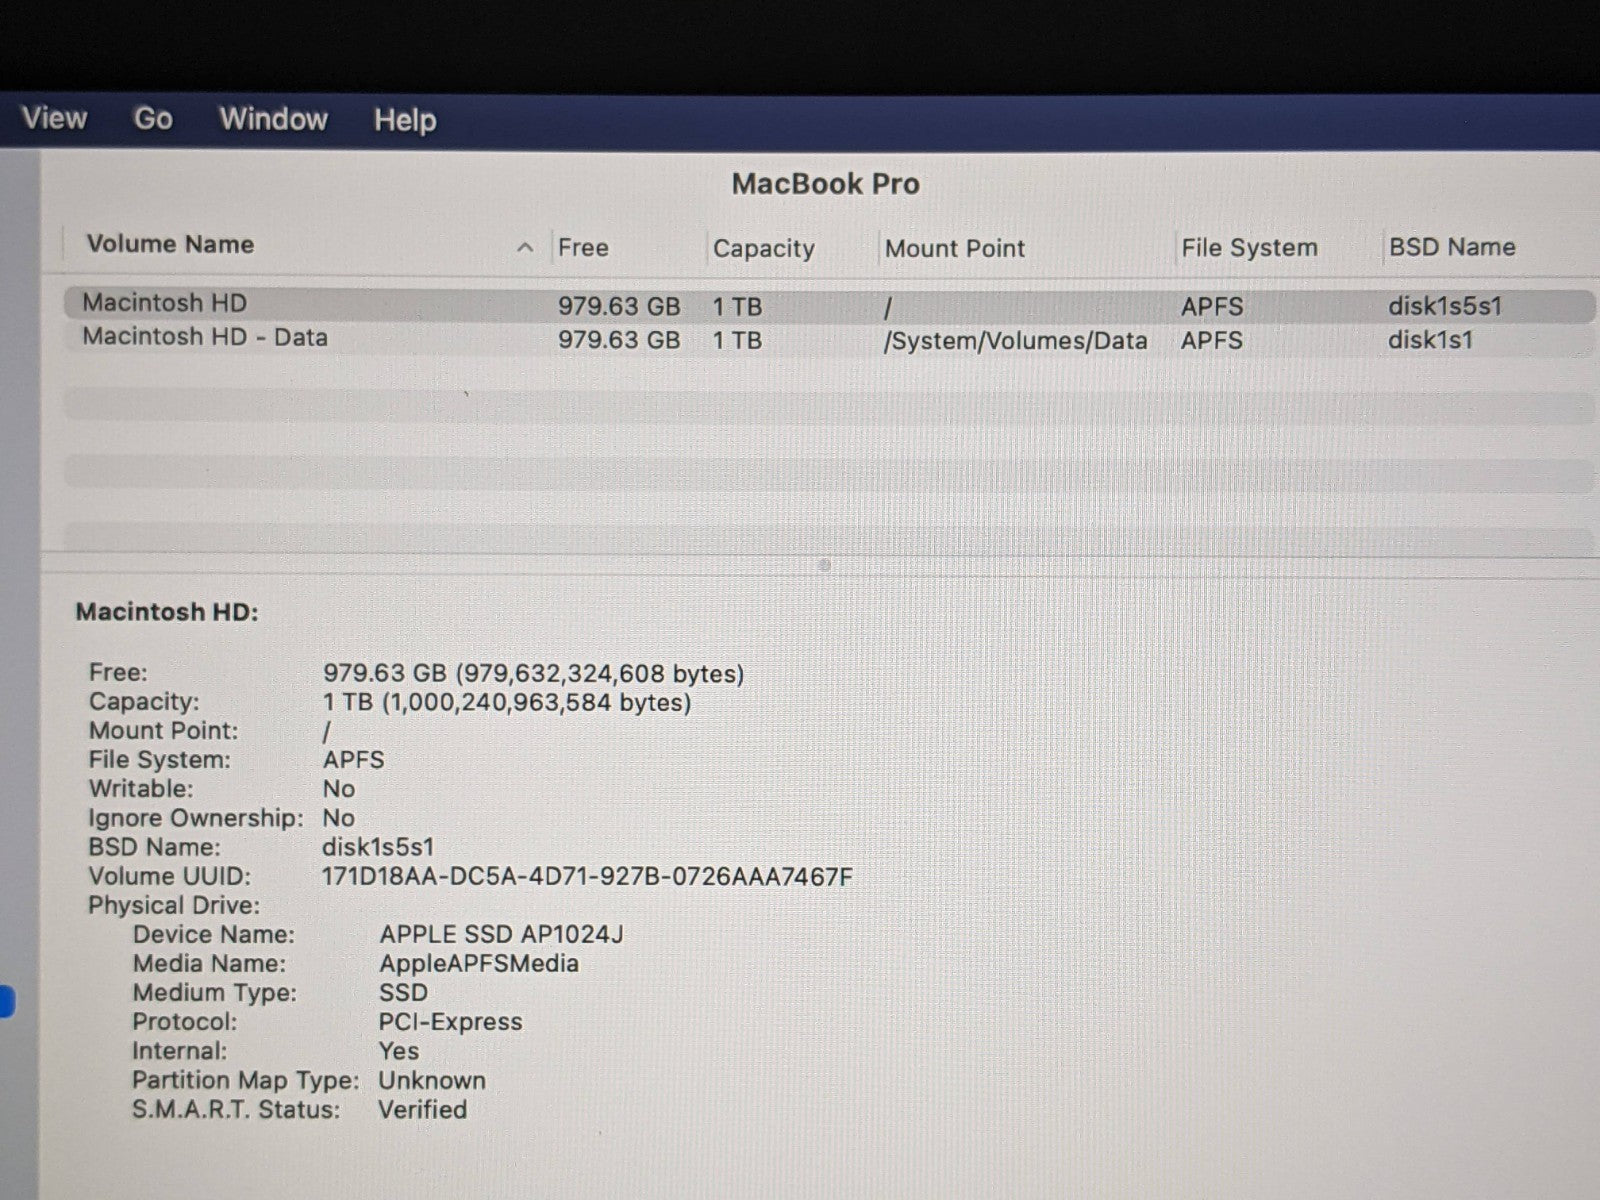Click the APPLE SSD AP1024J device name
Screen dimensions: 1600x1200
[501, 934]
